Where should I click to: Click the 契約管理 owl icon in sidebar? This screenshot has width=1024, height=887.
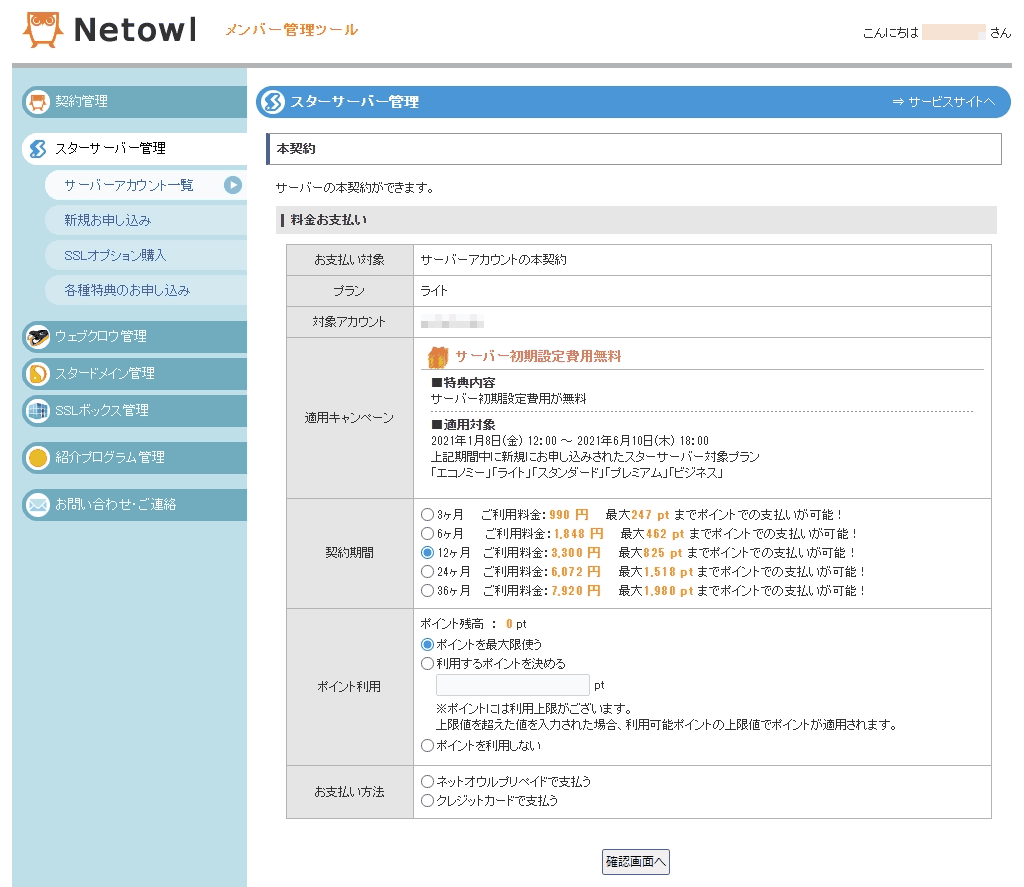[x=38, y=102]
